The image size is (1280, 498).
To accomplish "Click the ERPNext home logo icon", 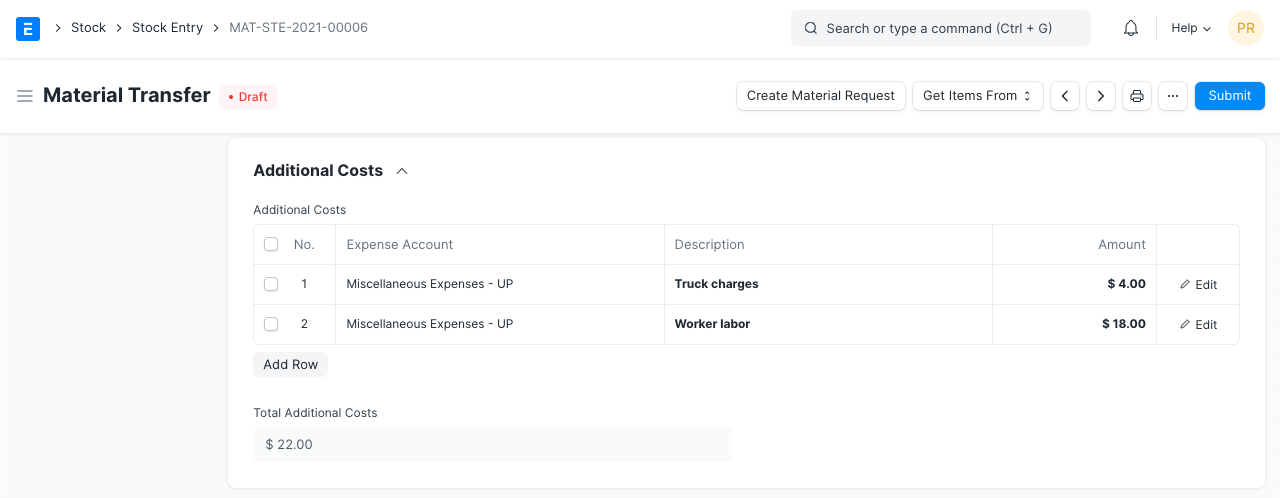I will (28, 28).
